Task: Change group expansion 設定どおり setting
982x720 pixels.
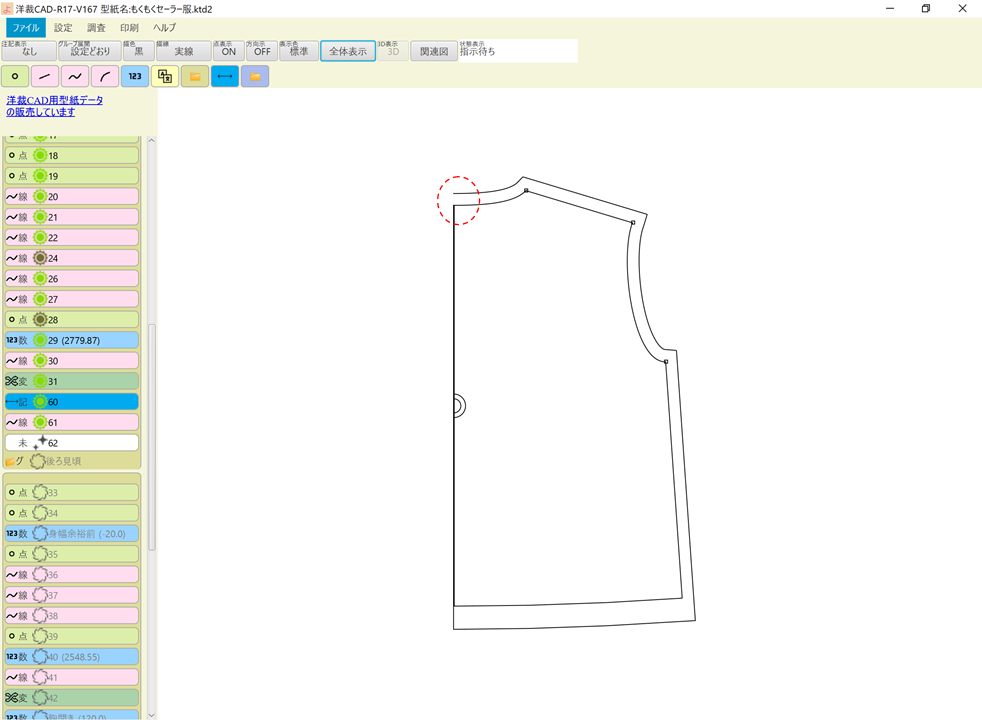Action: 90,51
